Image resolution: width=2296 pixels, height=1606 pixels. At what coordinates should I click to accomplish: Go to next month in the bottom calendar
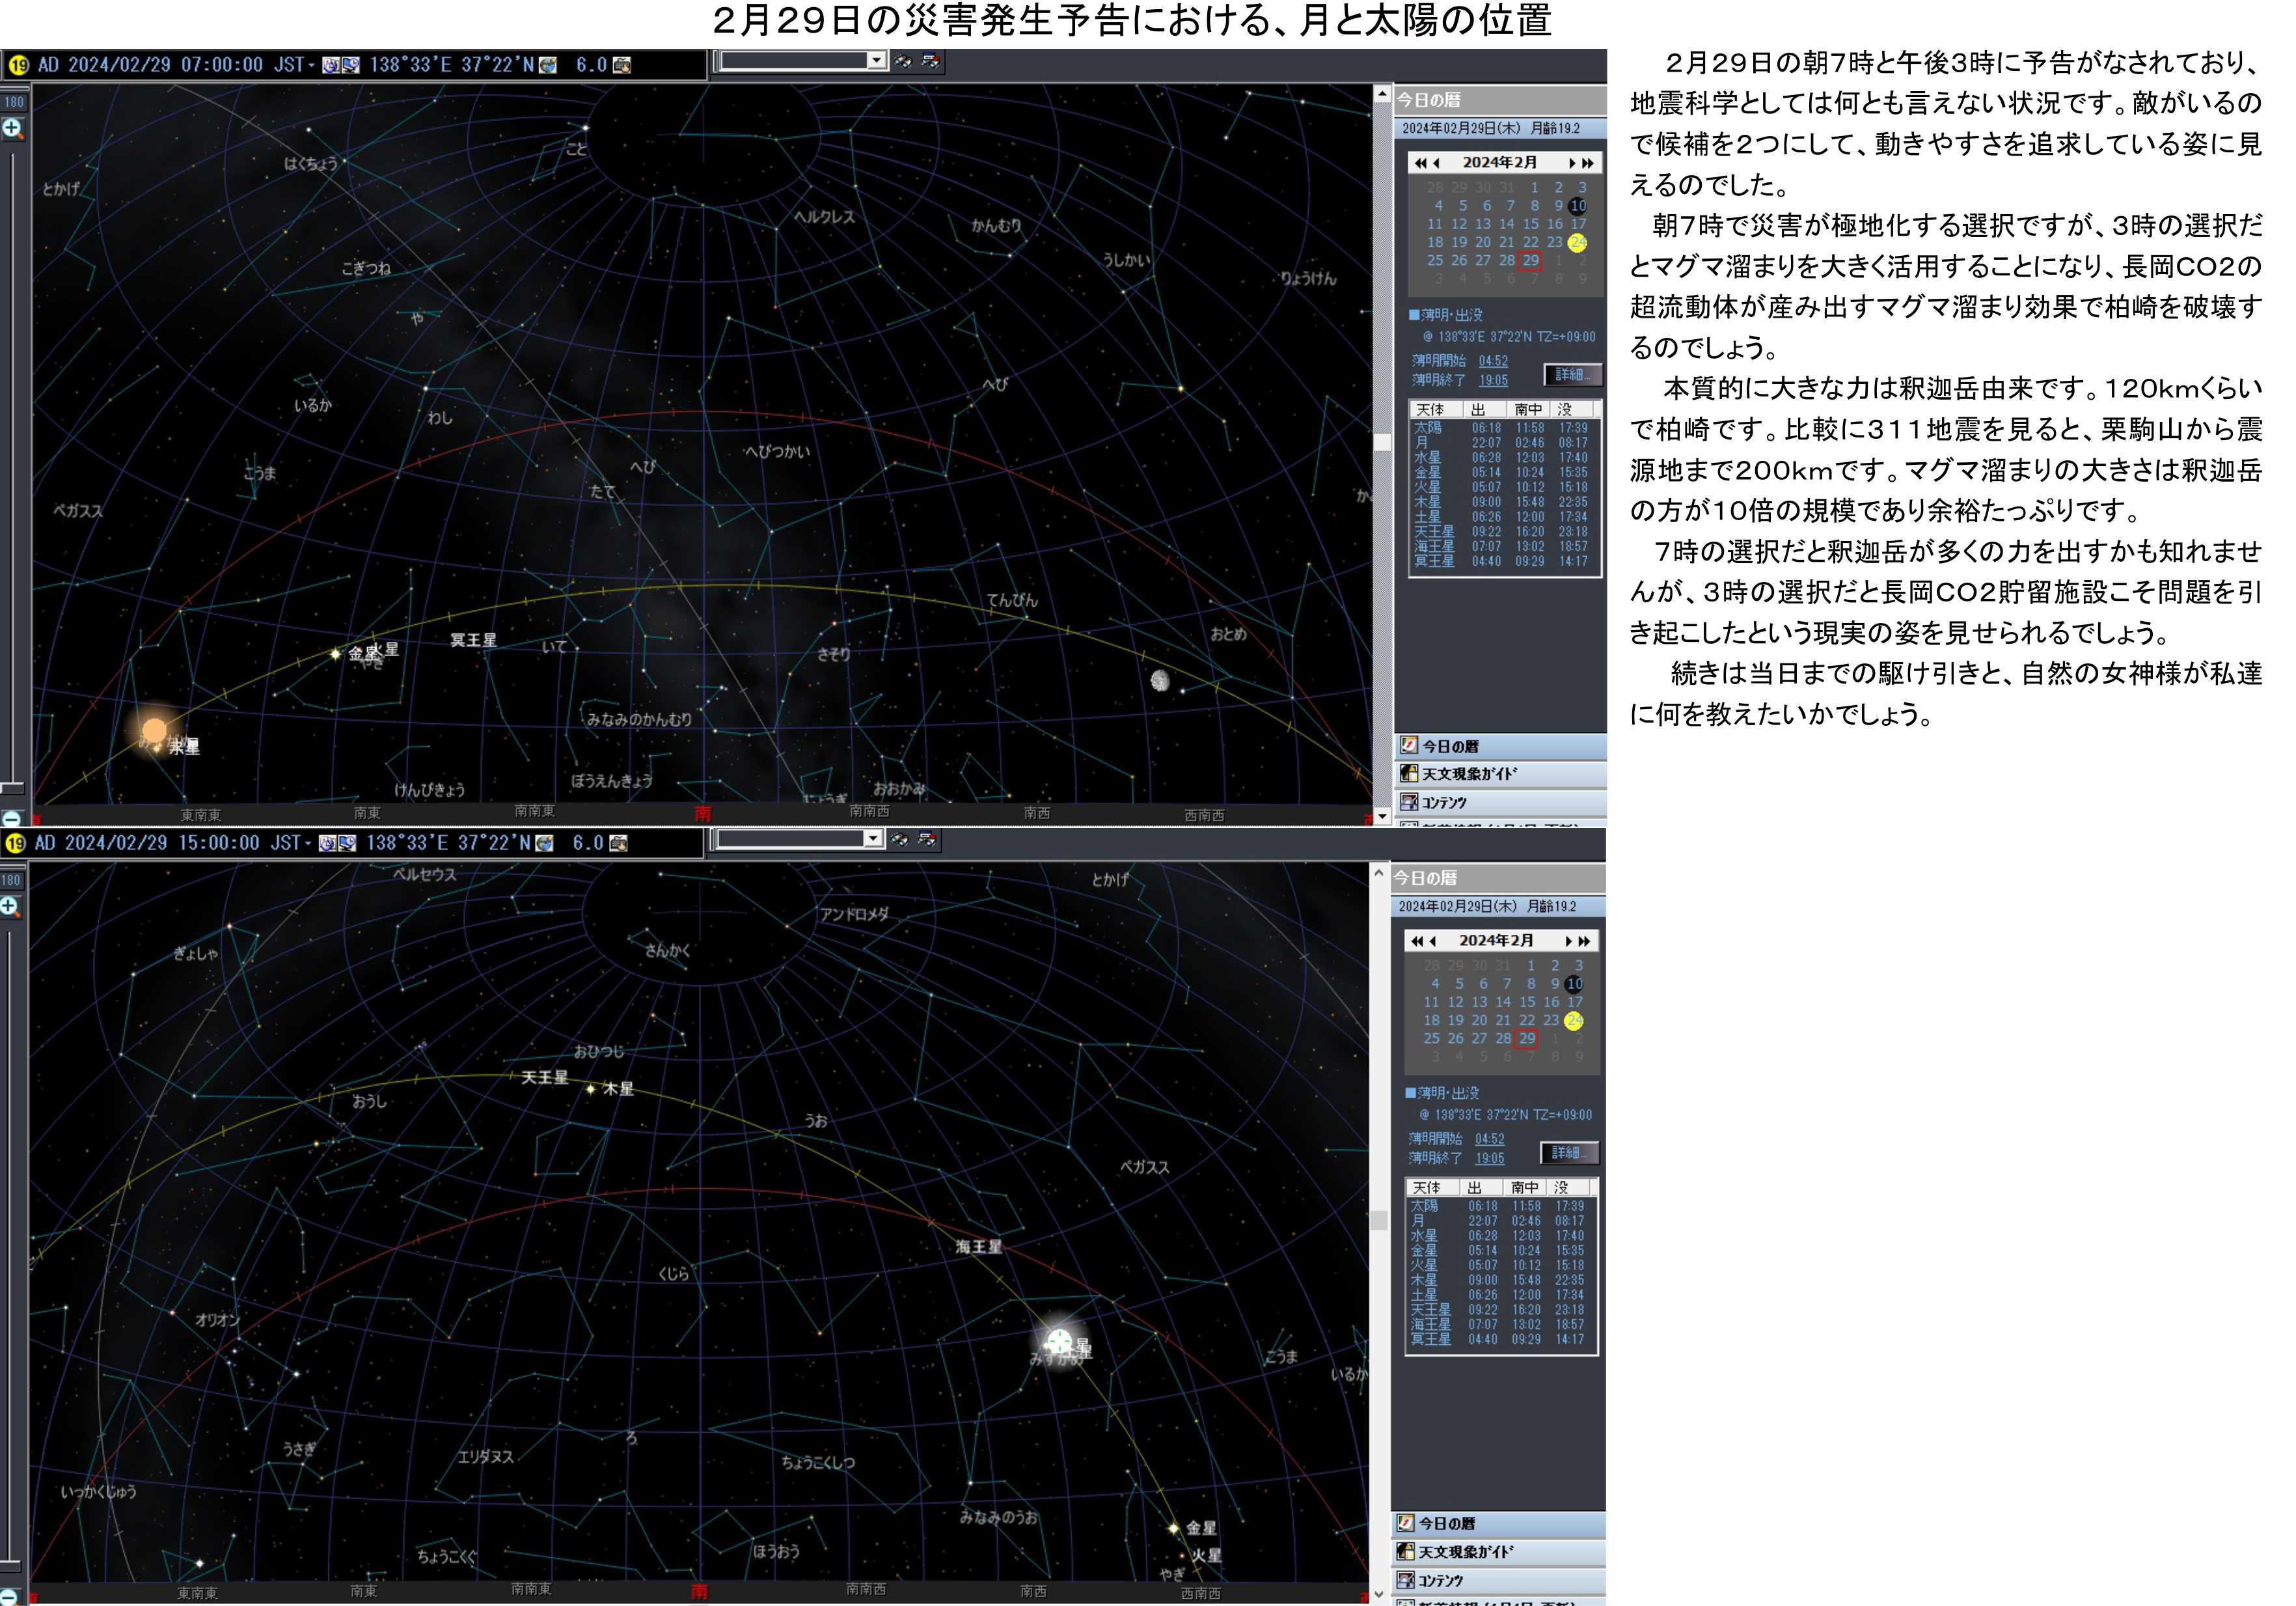(x=1568, y=941)
